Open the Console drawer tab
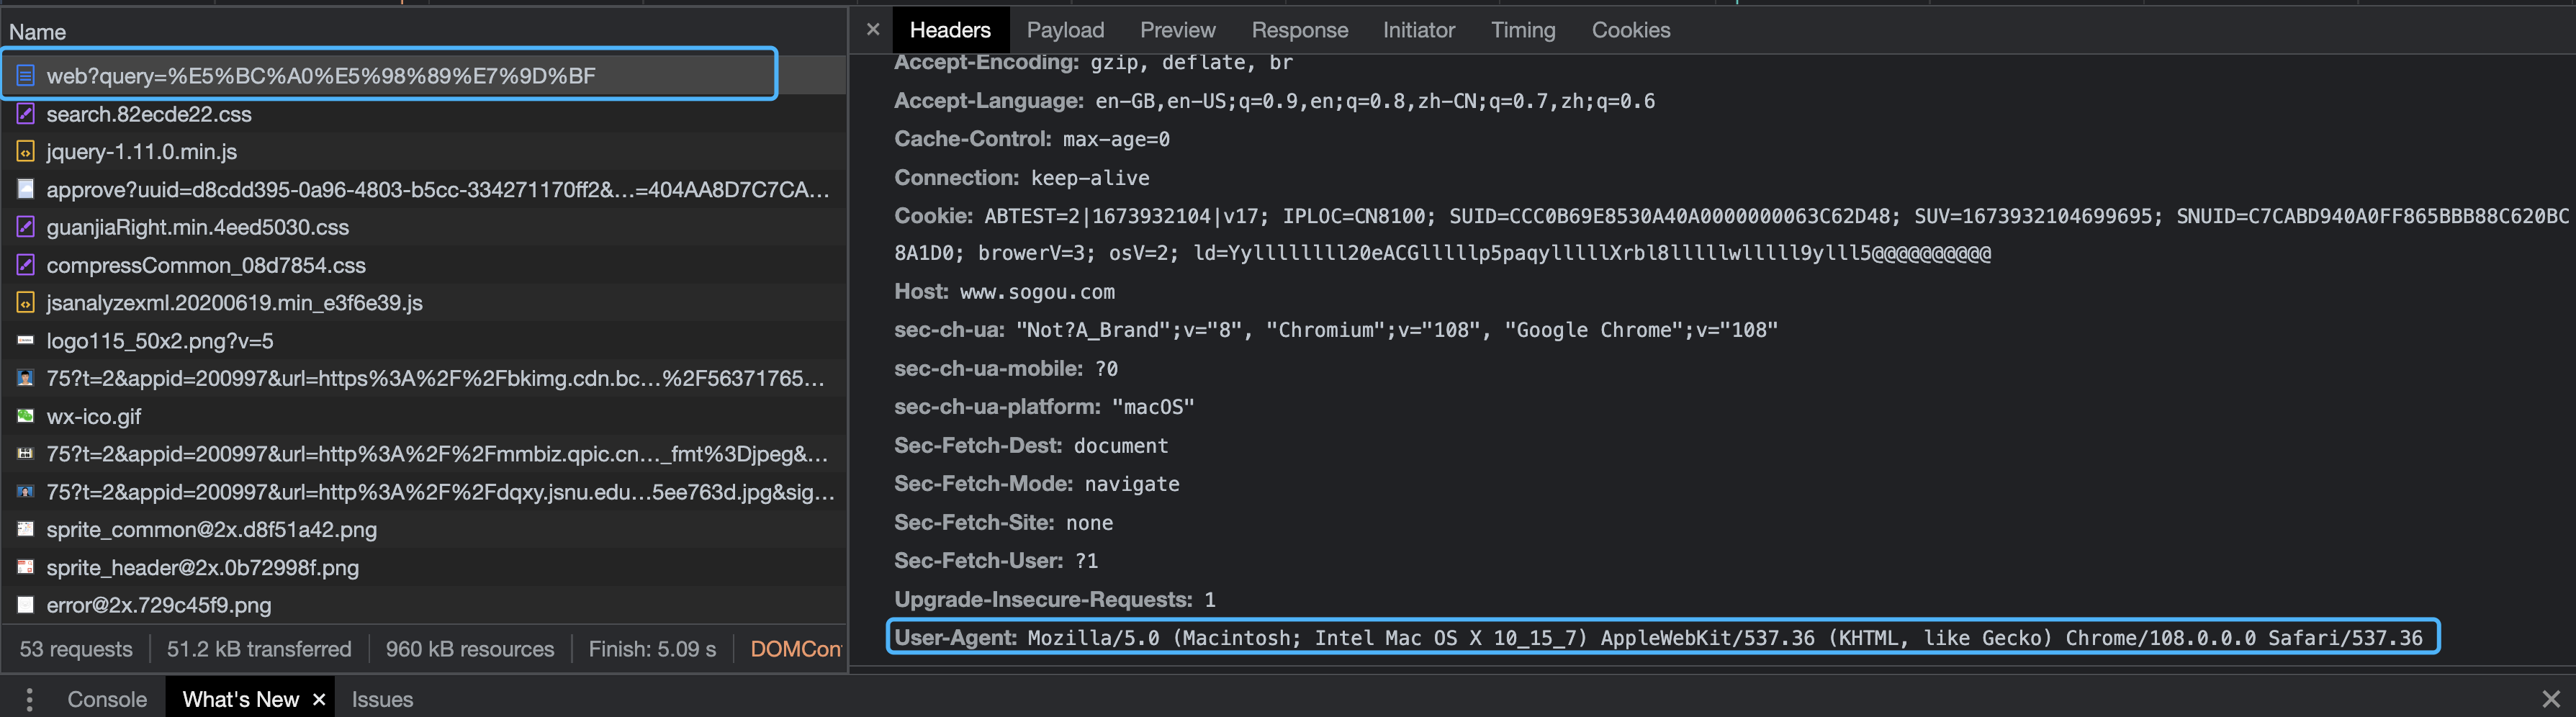The width and height of the screenshot is (2576, 717). (x=107, y=699)
